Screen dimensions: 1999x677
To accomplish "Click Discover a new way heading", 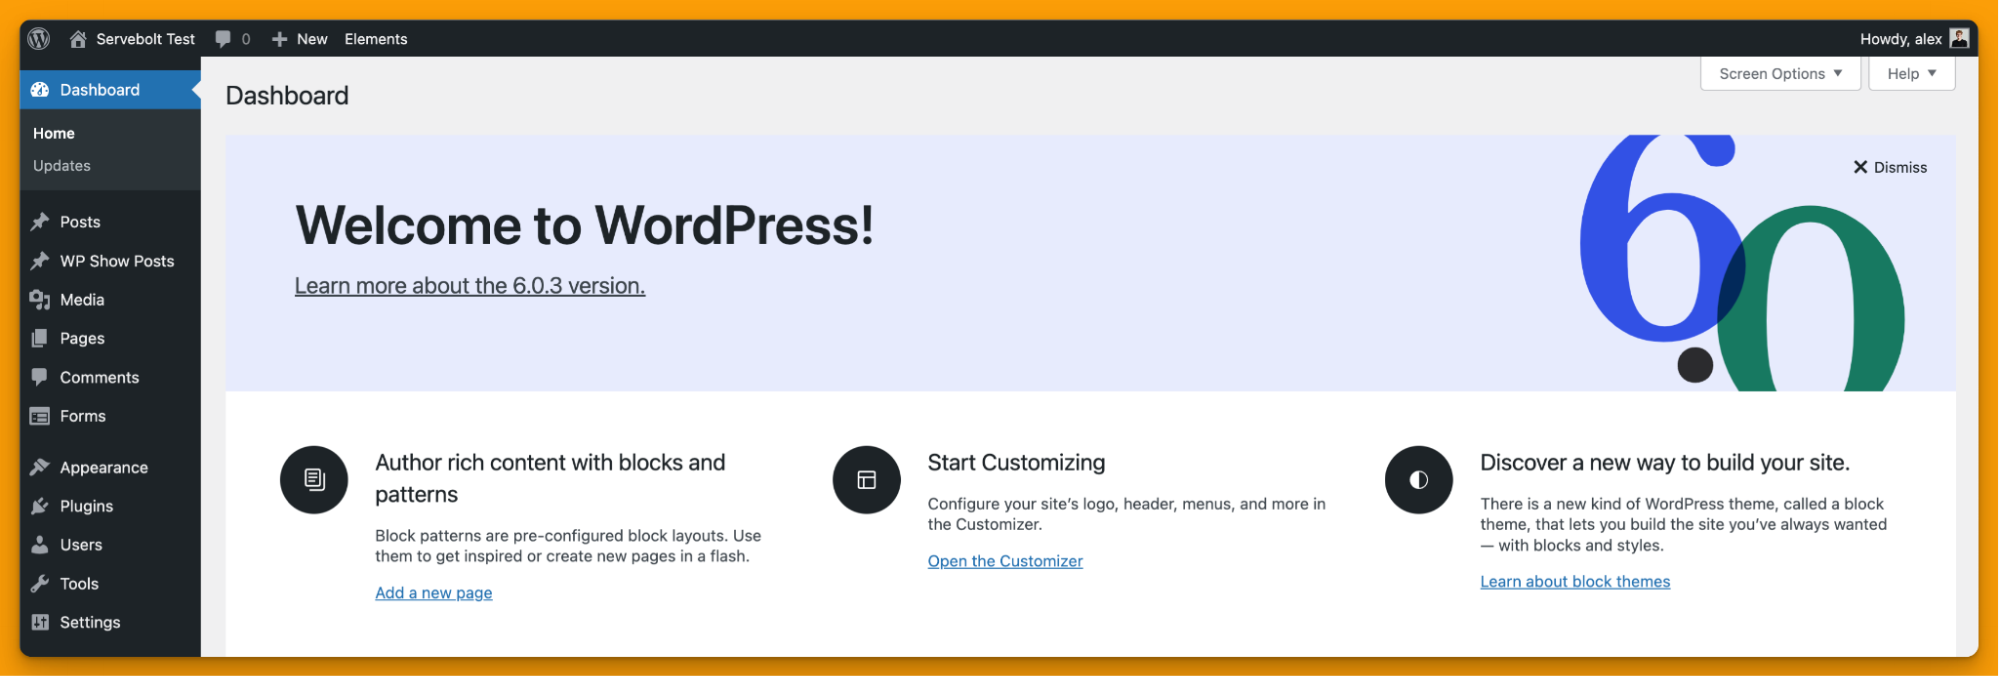I will [x=1665, y=463].
